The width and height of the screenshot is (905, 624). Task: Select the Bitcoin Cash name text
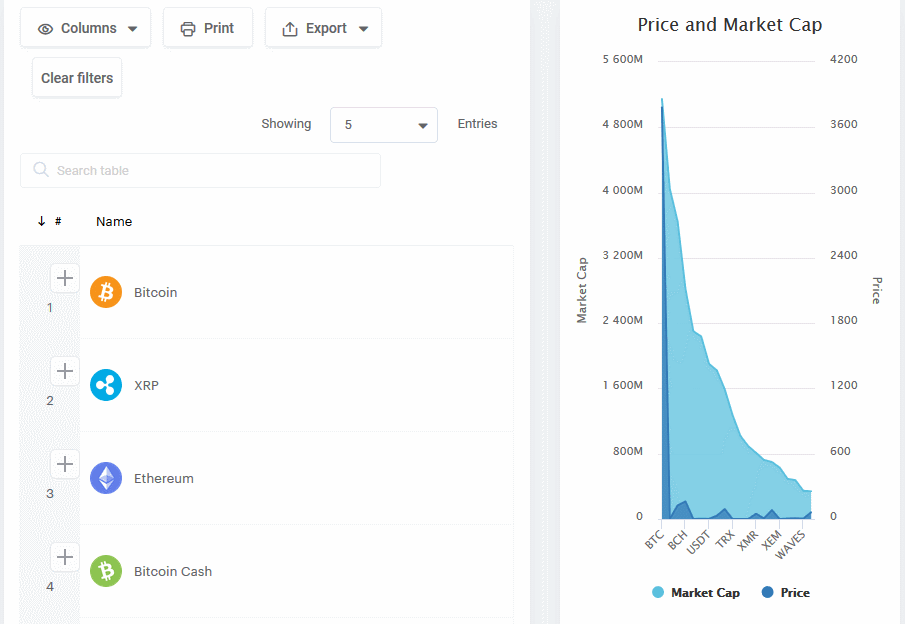[173, 571]
